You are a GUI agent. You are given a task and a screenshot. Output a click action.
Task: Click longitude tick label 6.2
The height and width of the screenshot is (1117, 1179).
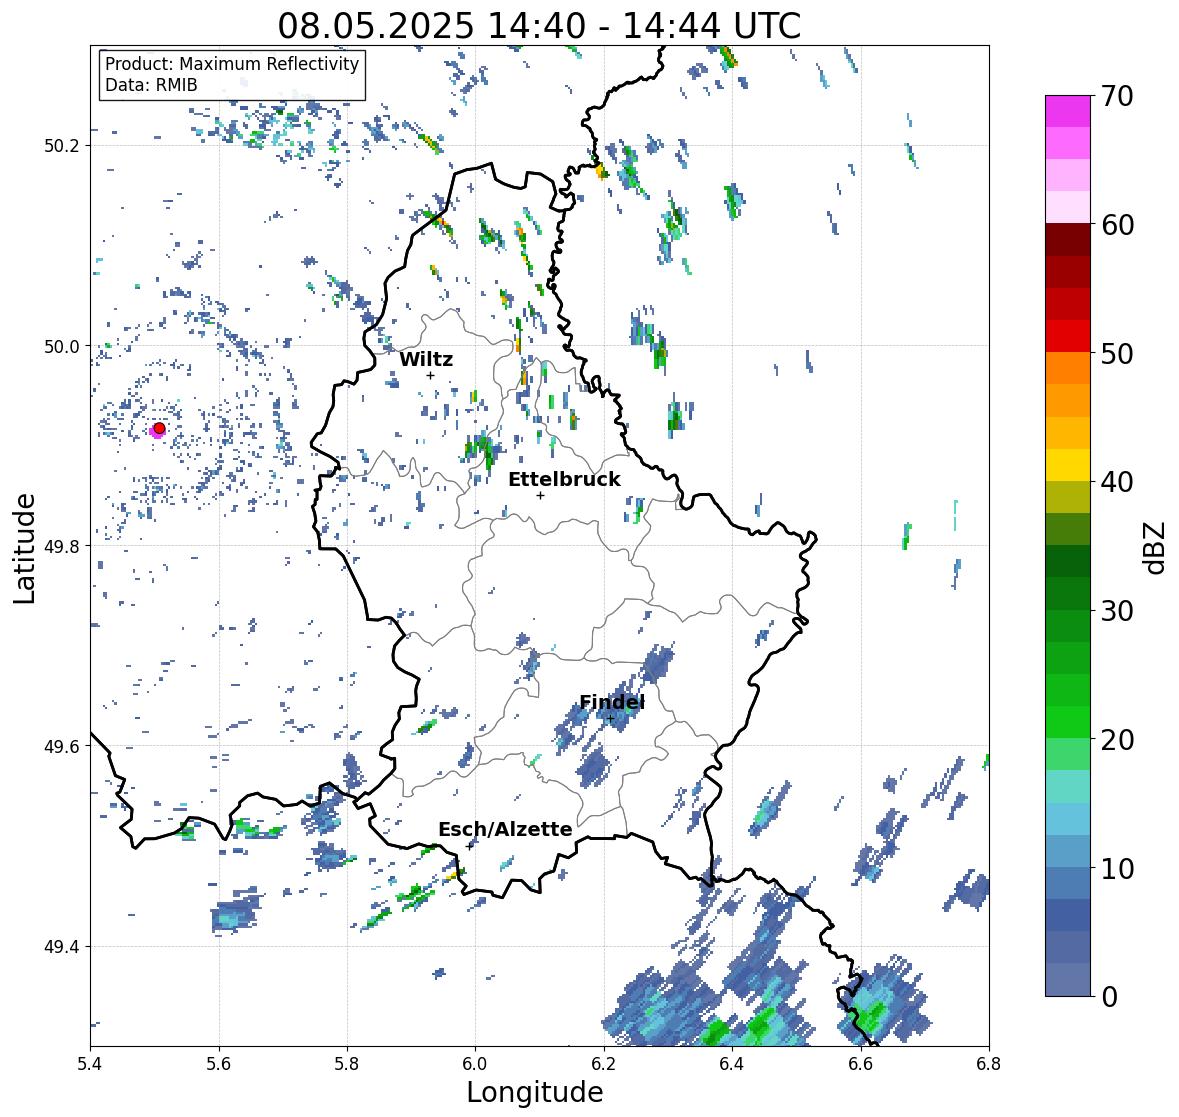tap(604, 1064)
